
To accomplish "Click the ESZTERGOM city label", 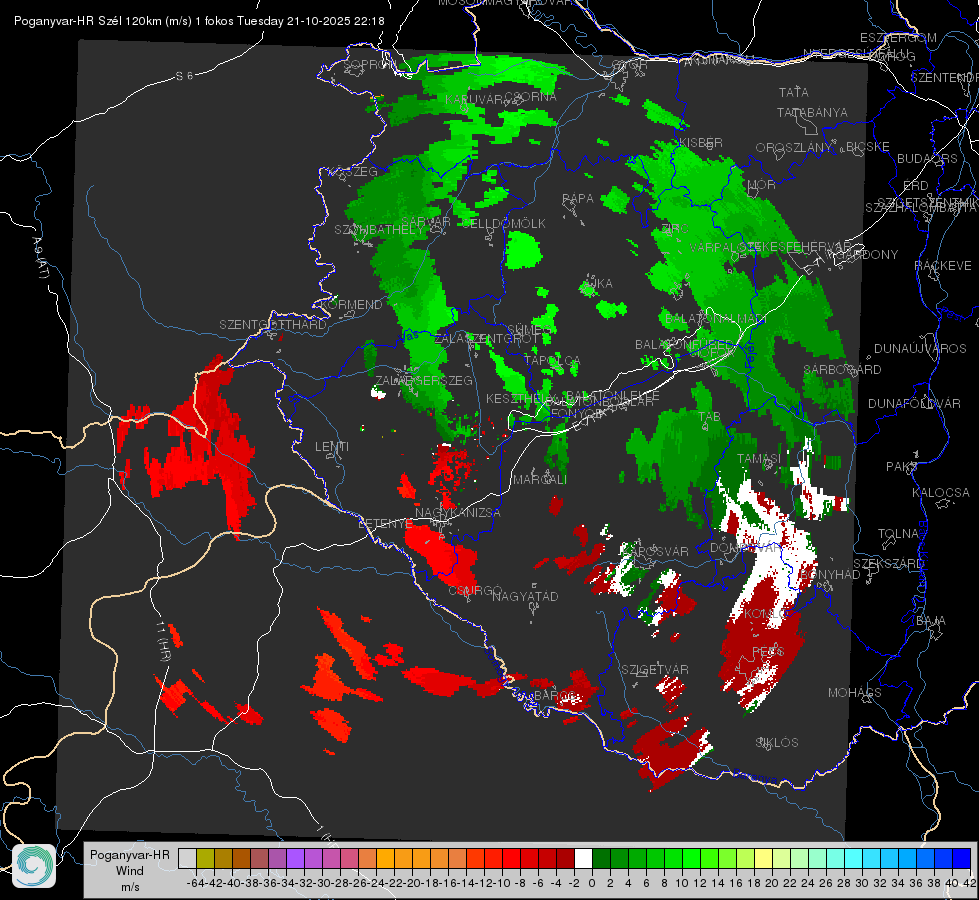I will pyautogui.click(x=898, y=38).
